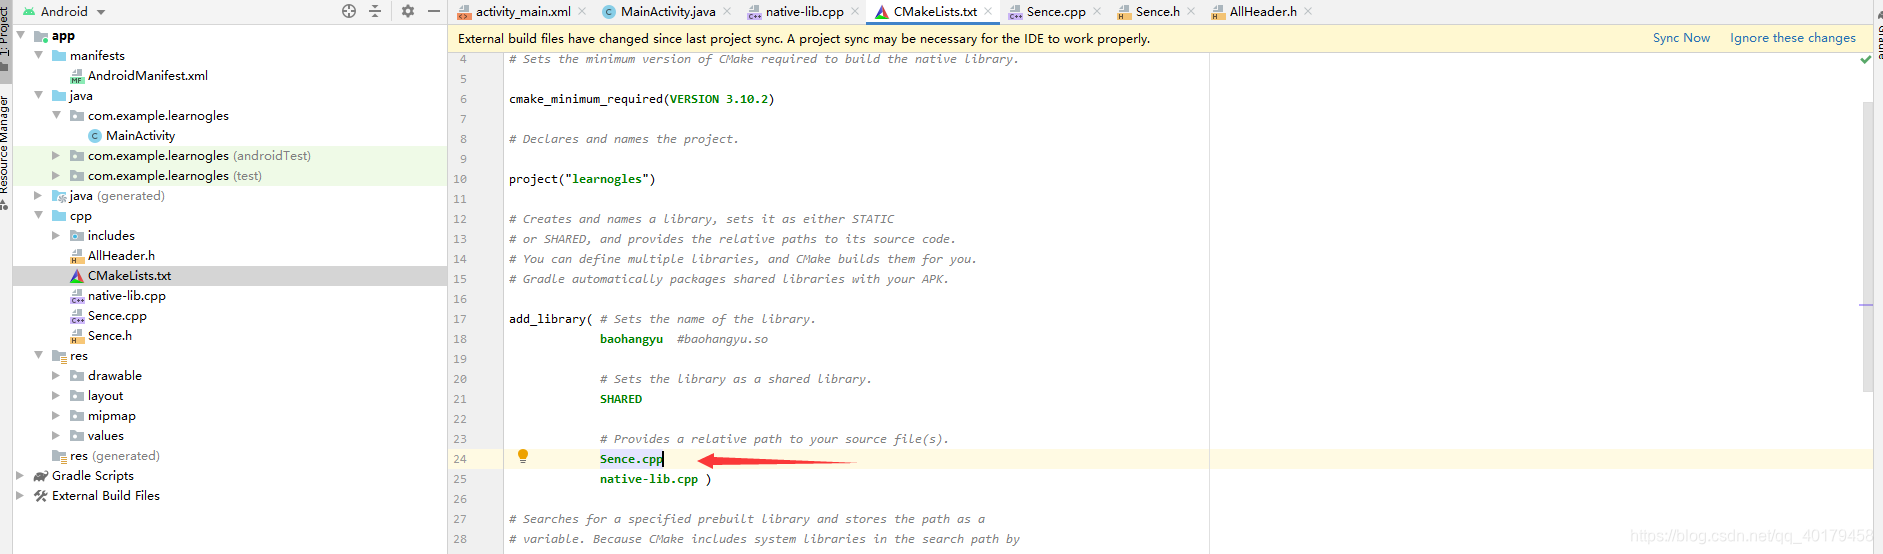
Task: Select MainActivity class in tree
Action: [x=140, y=136]
